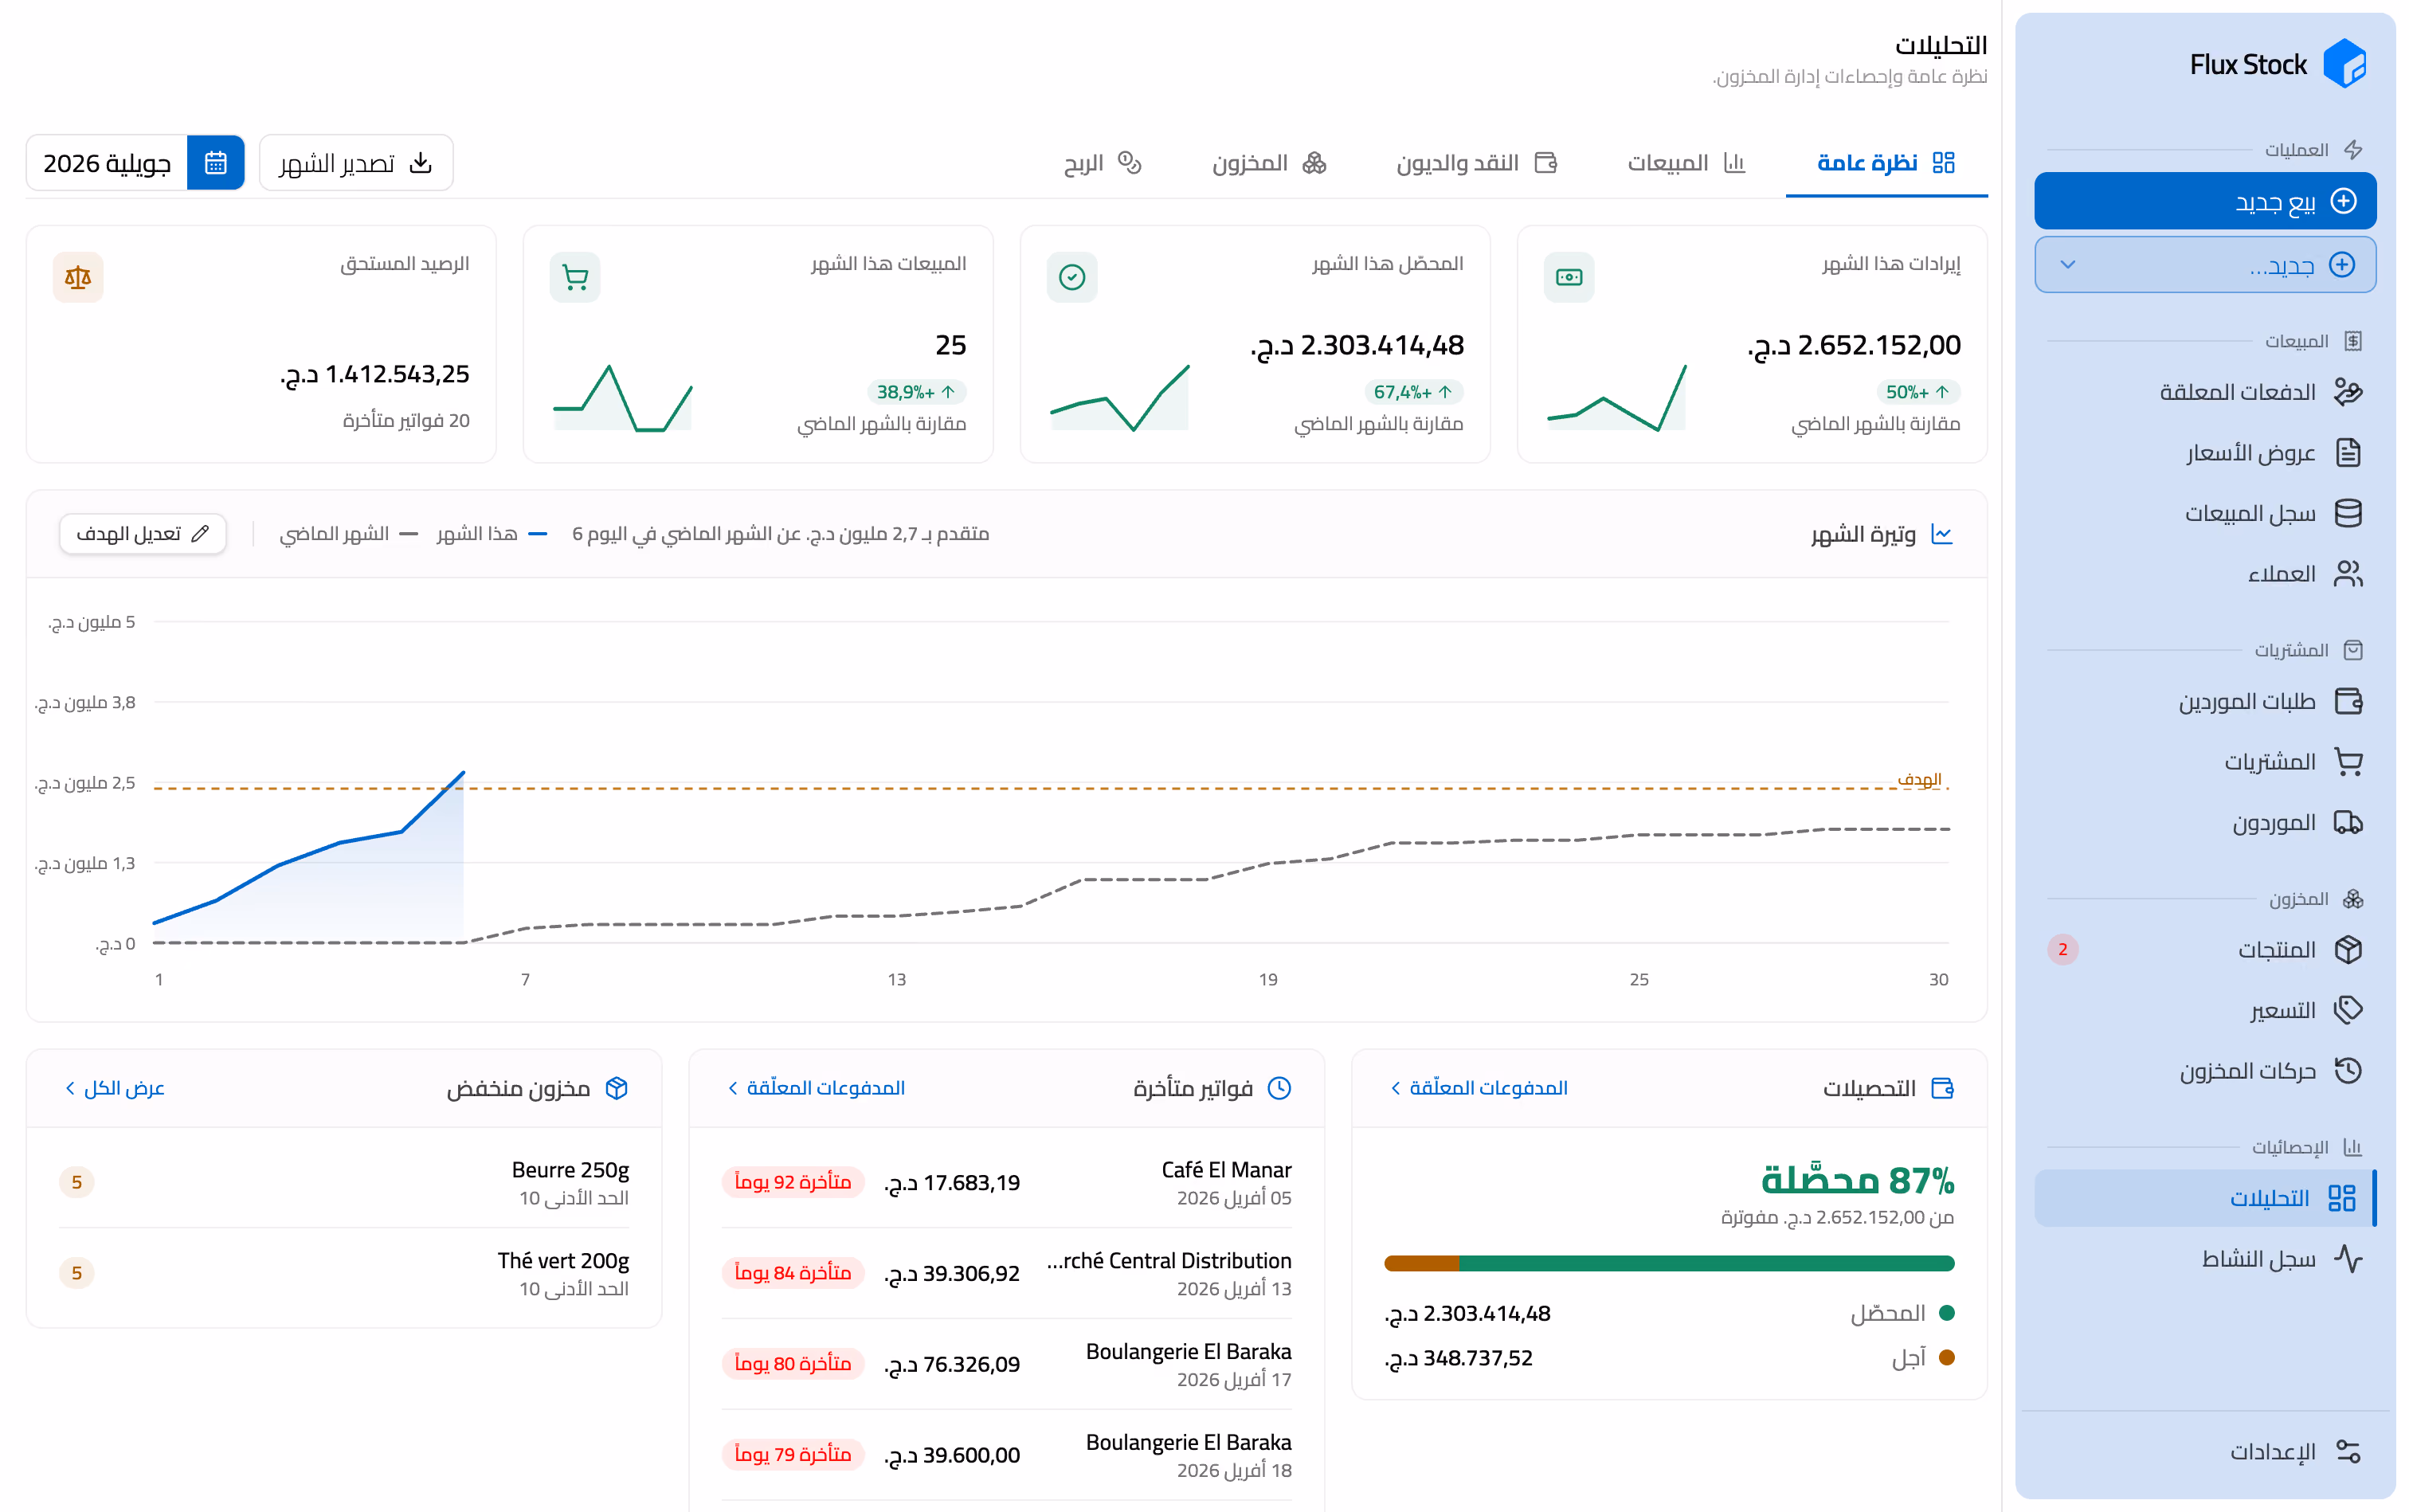Open the جويلية 2026 month picker
The width and height of the screenshot is (2409, 1512).
tap(135, 162)
